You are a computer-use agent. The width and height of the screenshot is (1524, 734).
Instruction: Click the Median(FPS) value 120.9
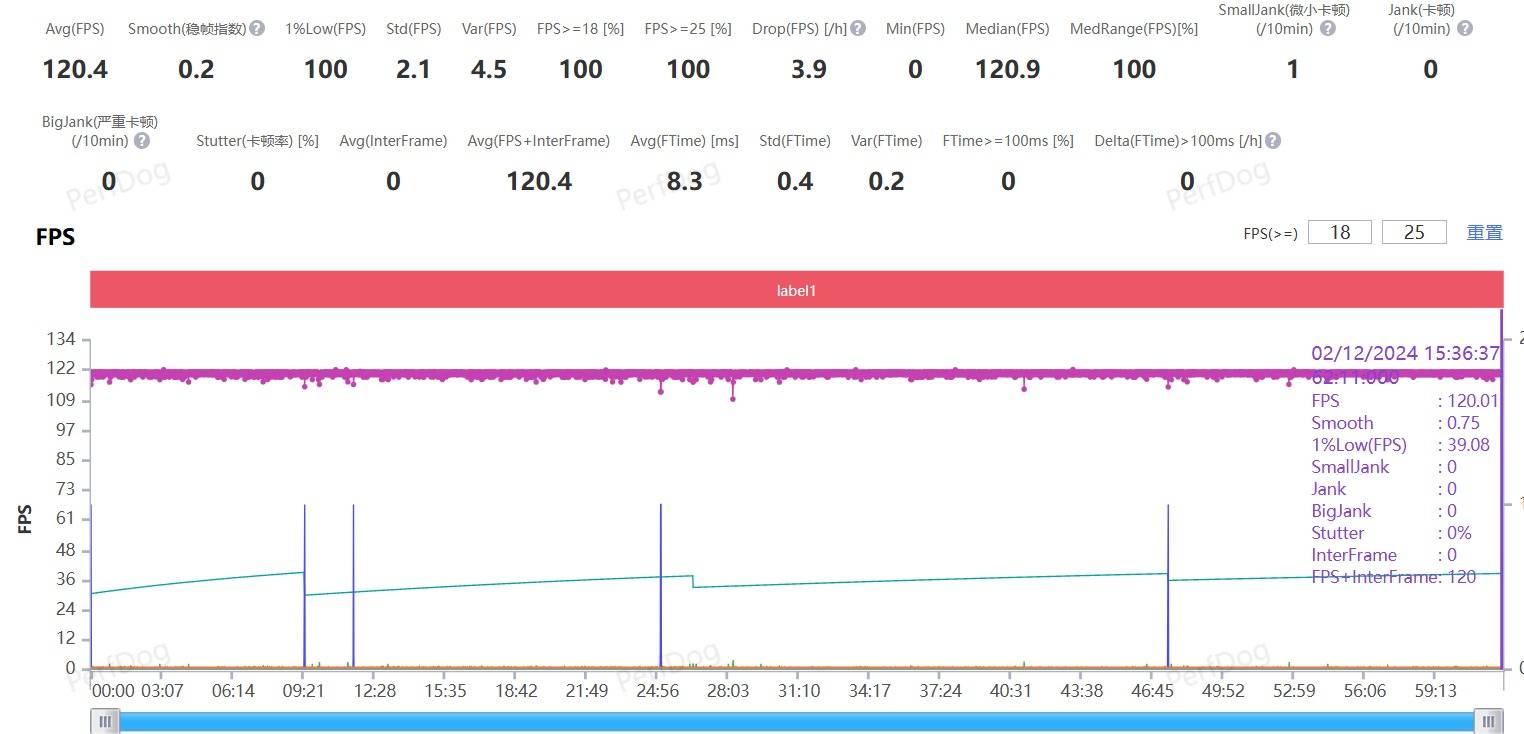point(1007,69)
